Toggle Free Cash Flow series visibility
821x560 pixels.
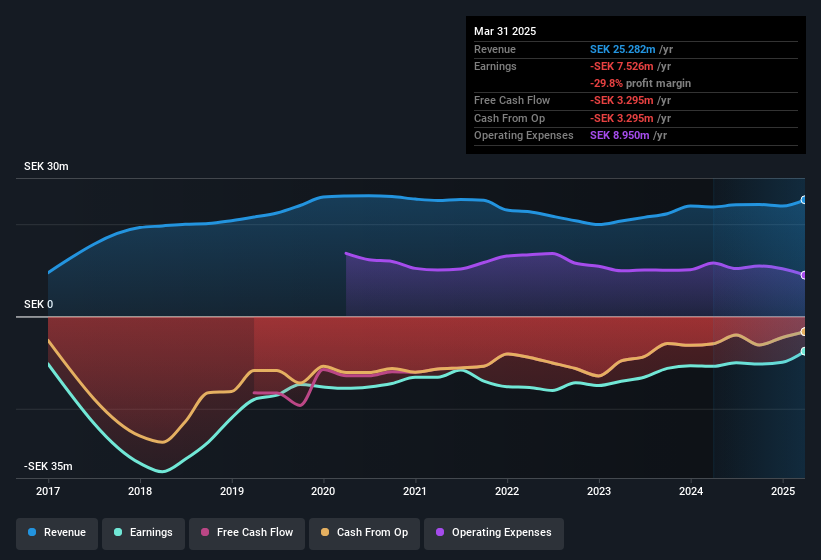point(247,533)
